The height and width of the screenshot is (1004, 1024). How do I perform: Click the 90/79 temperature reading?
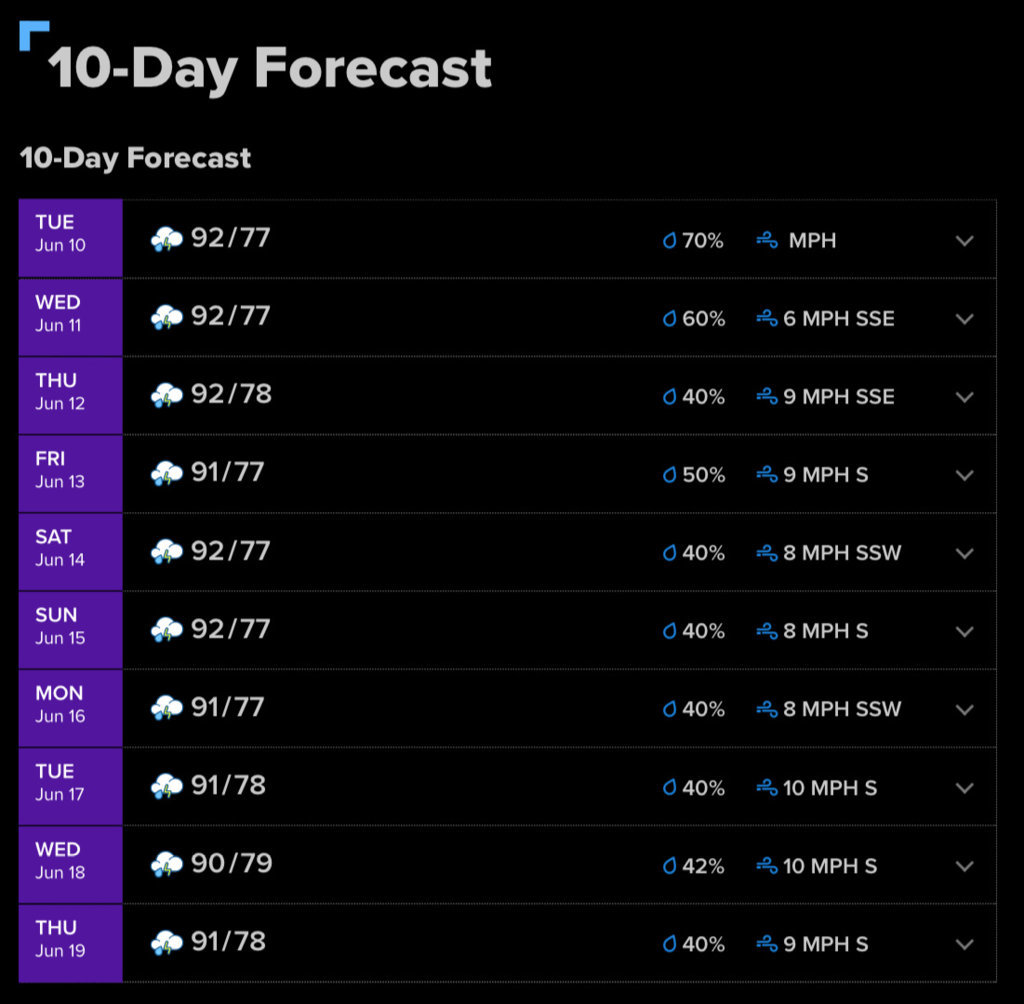click(231, 864)
